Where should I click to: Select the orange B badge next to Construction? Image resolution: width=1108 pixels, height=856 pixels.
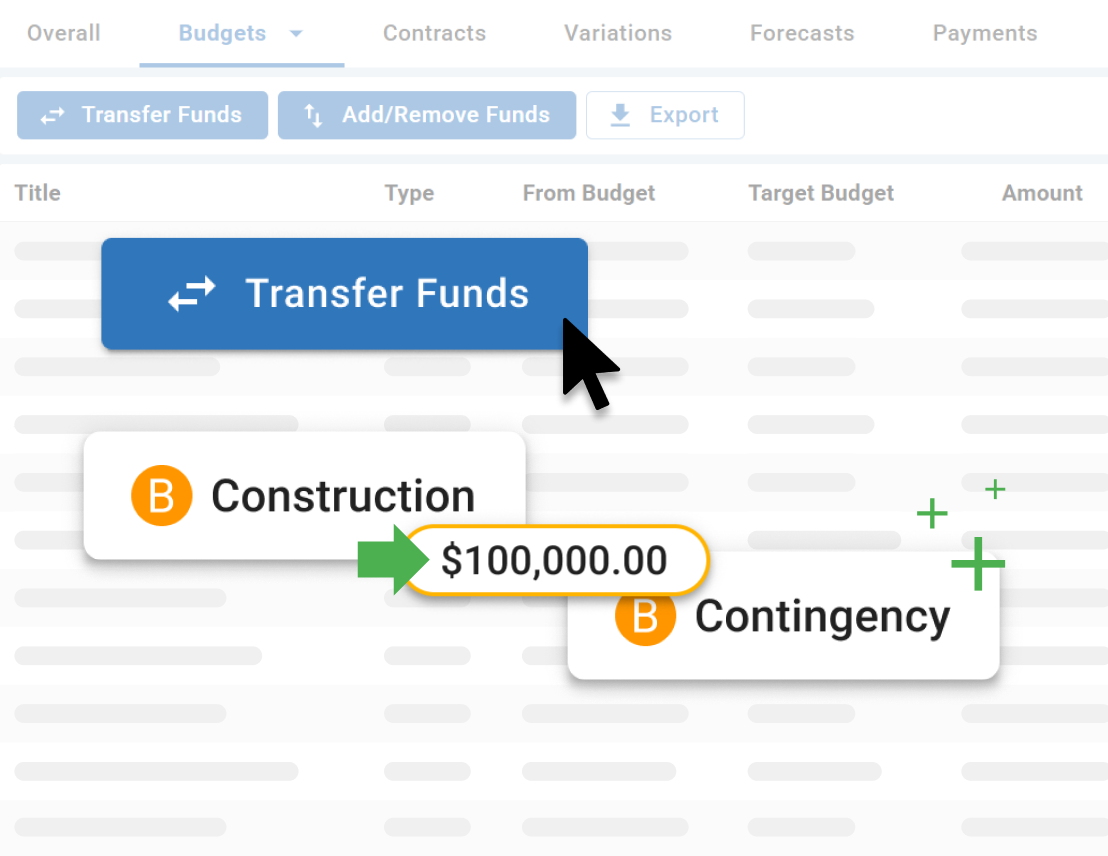pyautogui.click(x=161, y=495)
